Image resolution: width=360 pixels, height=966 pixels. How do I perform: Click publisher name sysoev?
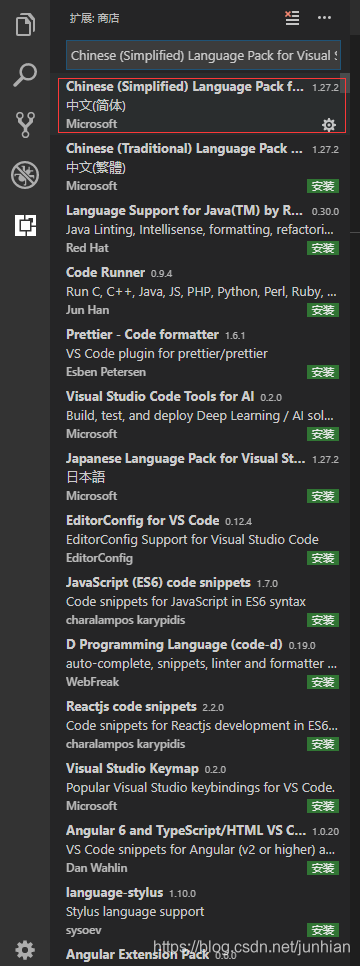pos(83,930)
